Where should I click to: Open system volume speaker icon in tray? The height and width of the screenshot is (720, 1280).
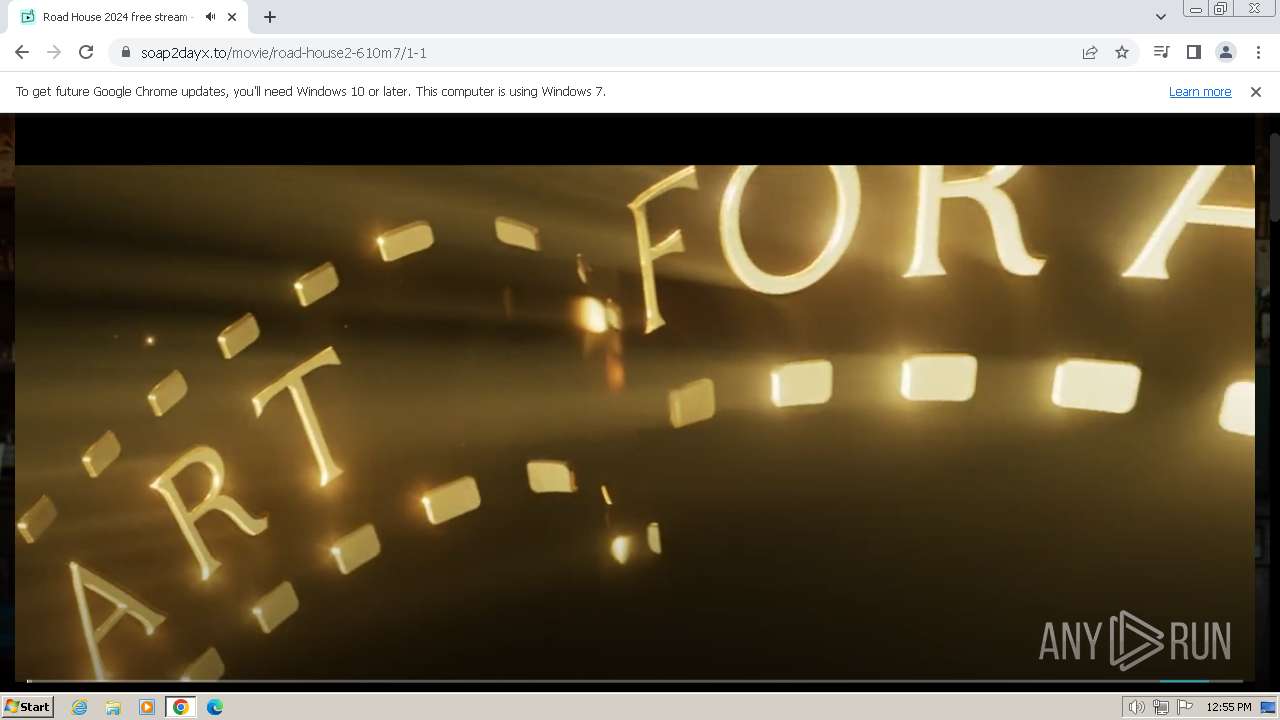1136,707
